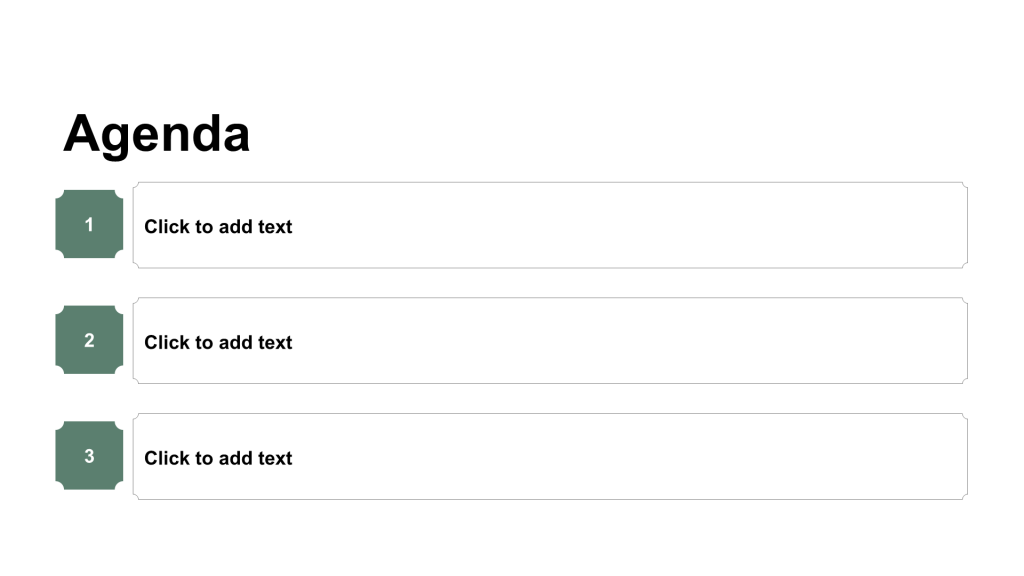Click the empty middle of the first agenda box
Image resolution: width=1024 pixels, height=576 pixels.
coord(600,226)
